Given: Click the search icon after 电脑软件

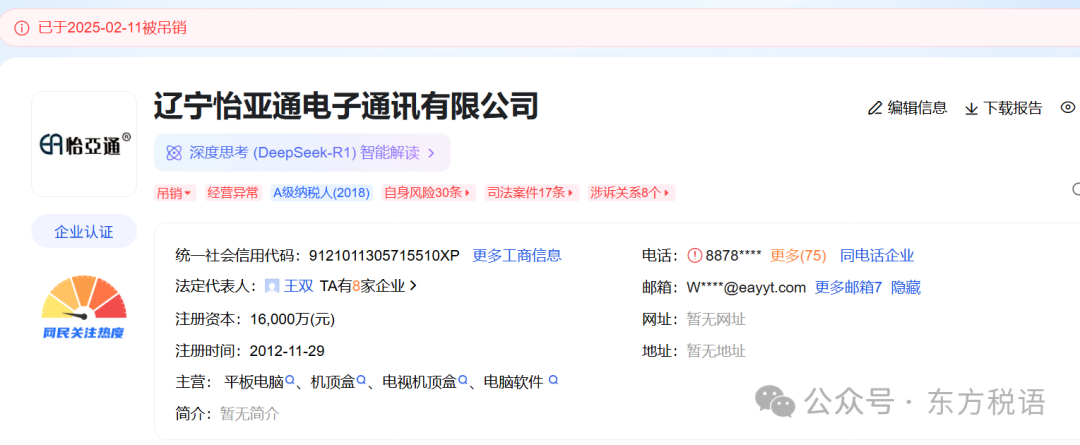Looking at the screenshot, I should (553, 381).
